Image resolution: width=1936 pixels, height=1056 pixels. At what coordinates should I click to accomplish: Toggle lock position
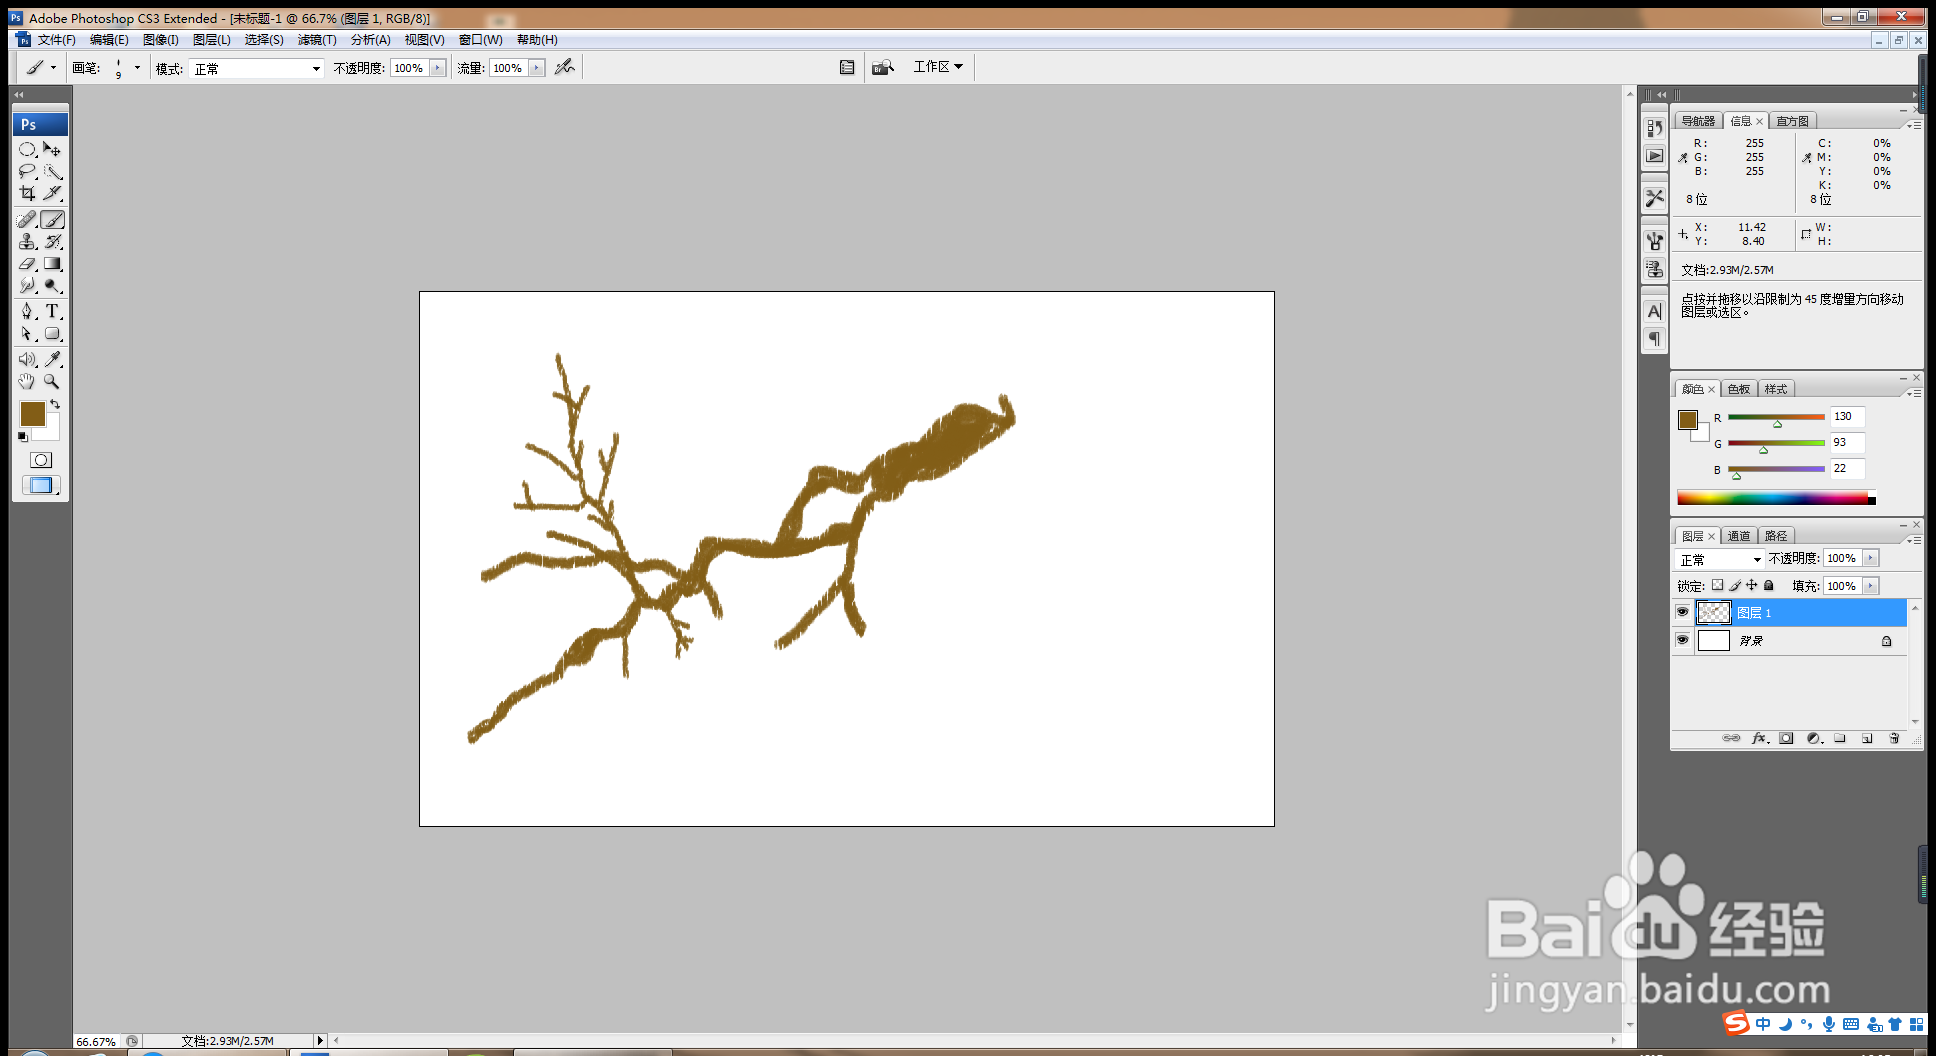pyautogui.click(x=1752, y=585)
